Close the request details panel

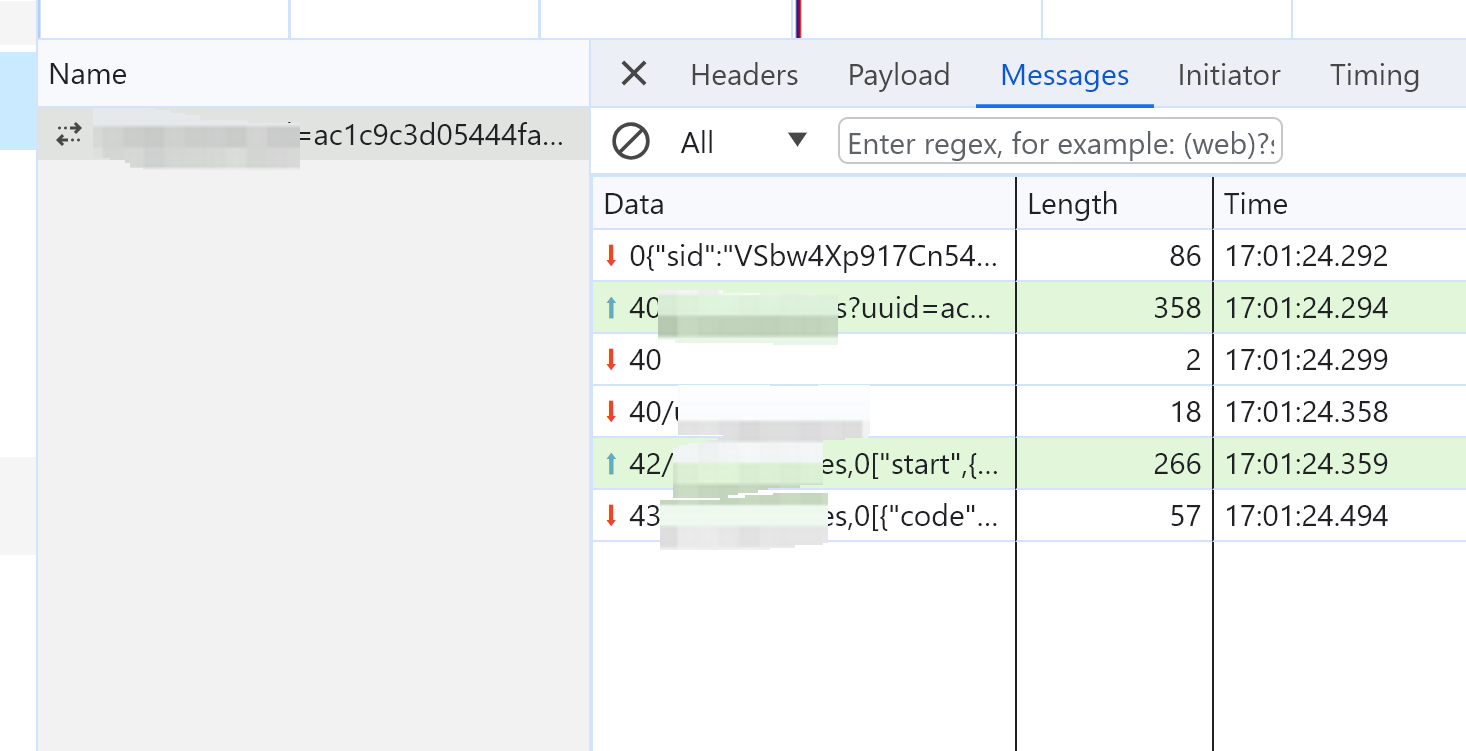coord(634,74)
